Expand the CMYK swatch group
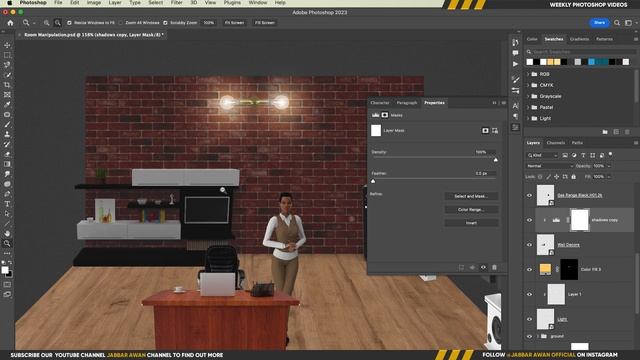 528,85
